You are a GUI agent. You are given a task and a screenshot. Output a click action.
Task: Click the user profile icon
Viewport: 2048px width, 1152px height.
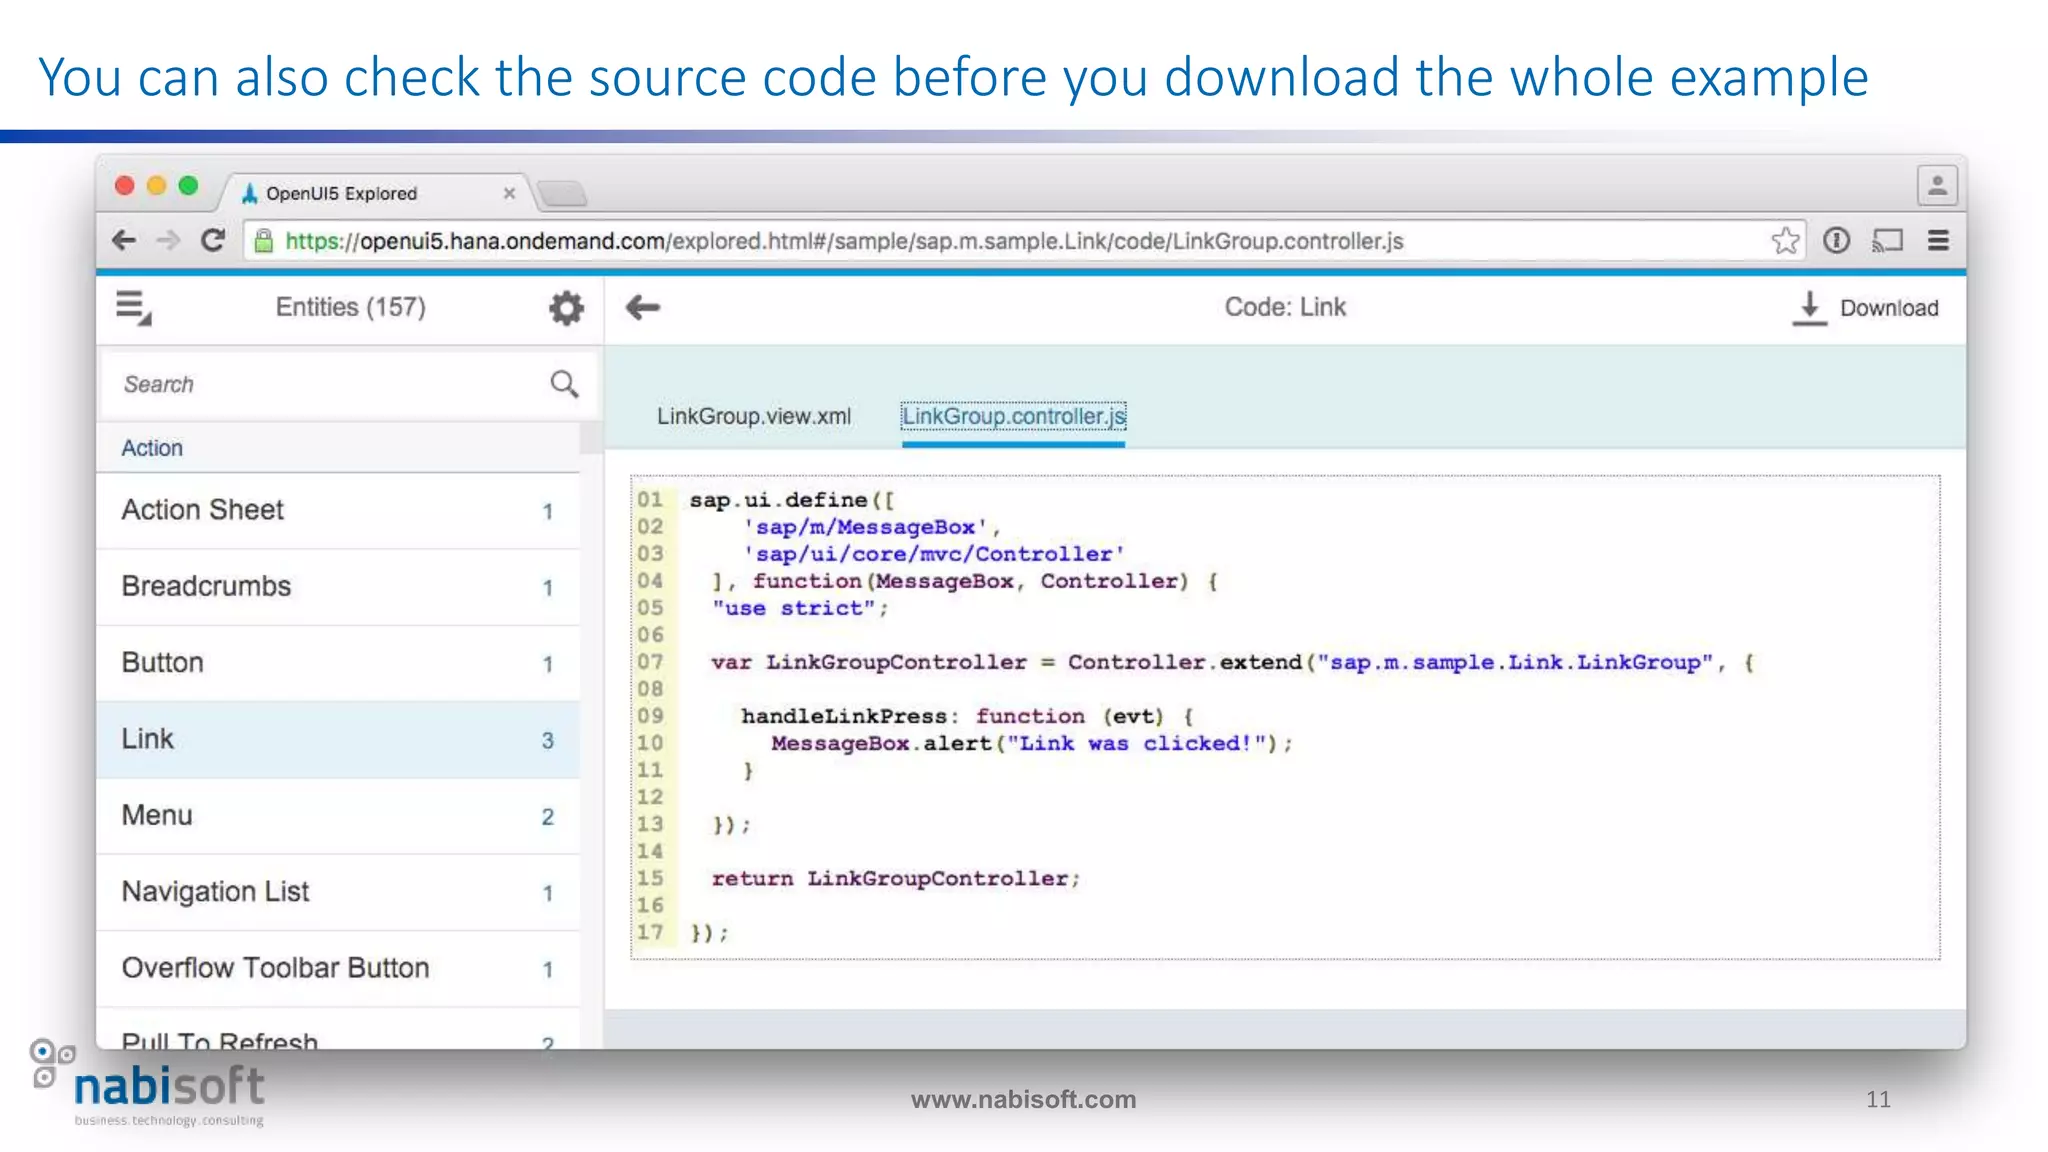click(1937, 185)
